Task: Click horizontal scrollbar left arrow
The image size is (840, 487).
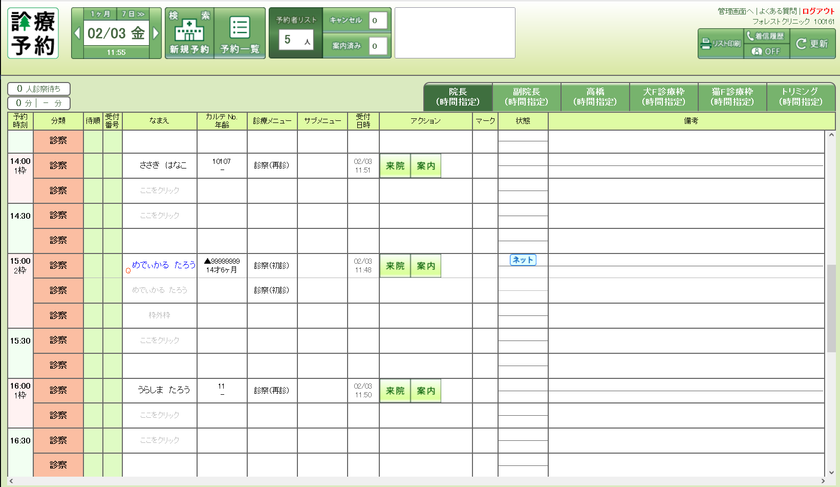Action: point(12,481)
